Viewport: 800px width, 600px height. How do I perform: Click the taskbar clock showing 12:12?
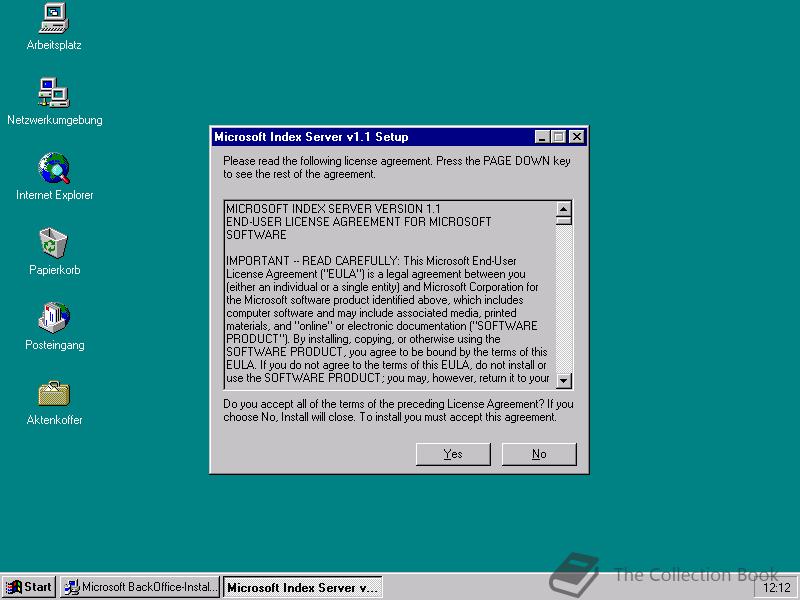click(776, 588)
